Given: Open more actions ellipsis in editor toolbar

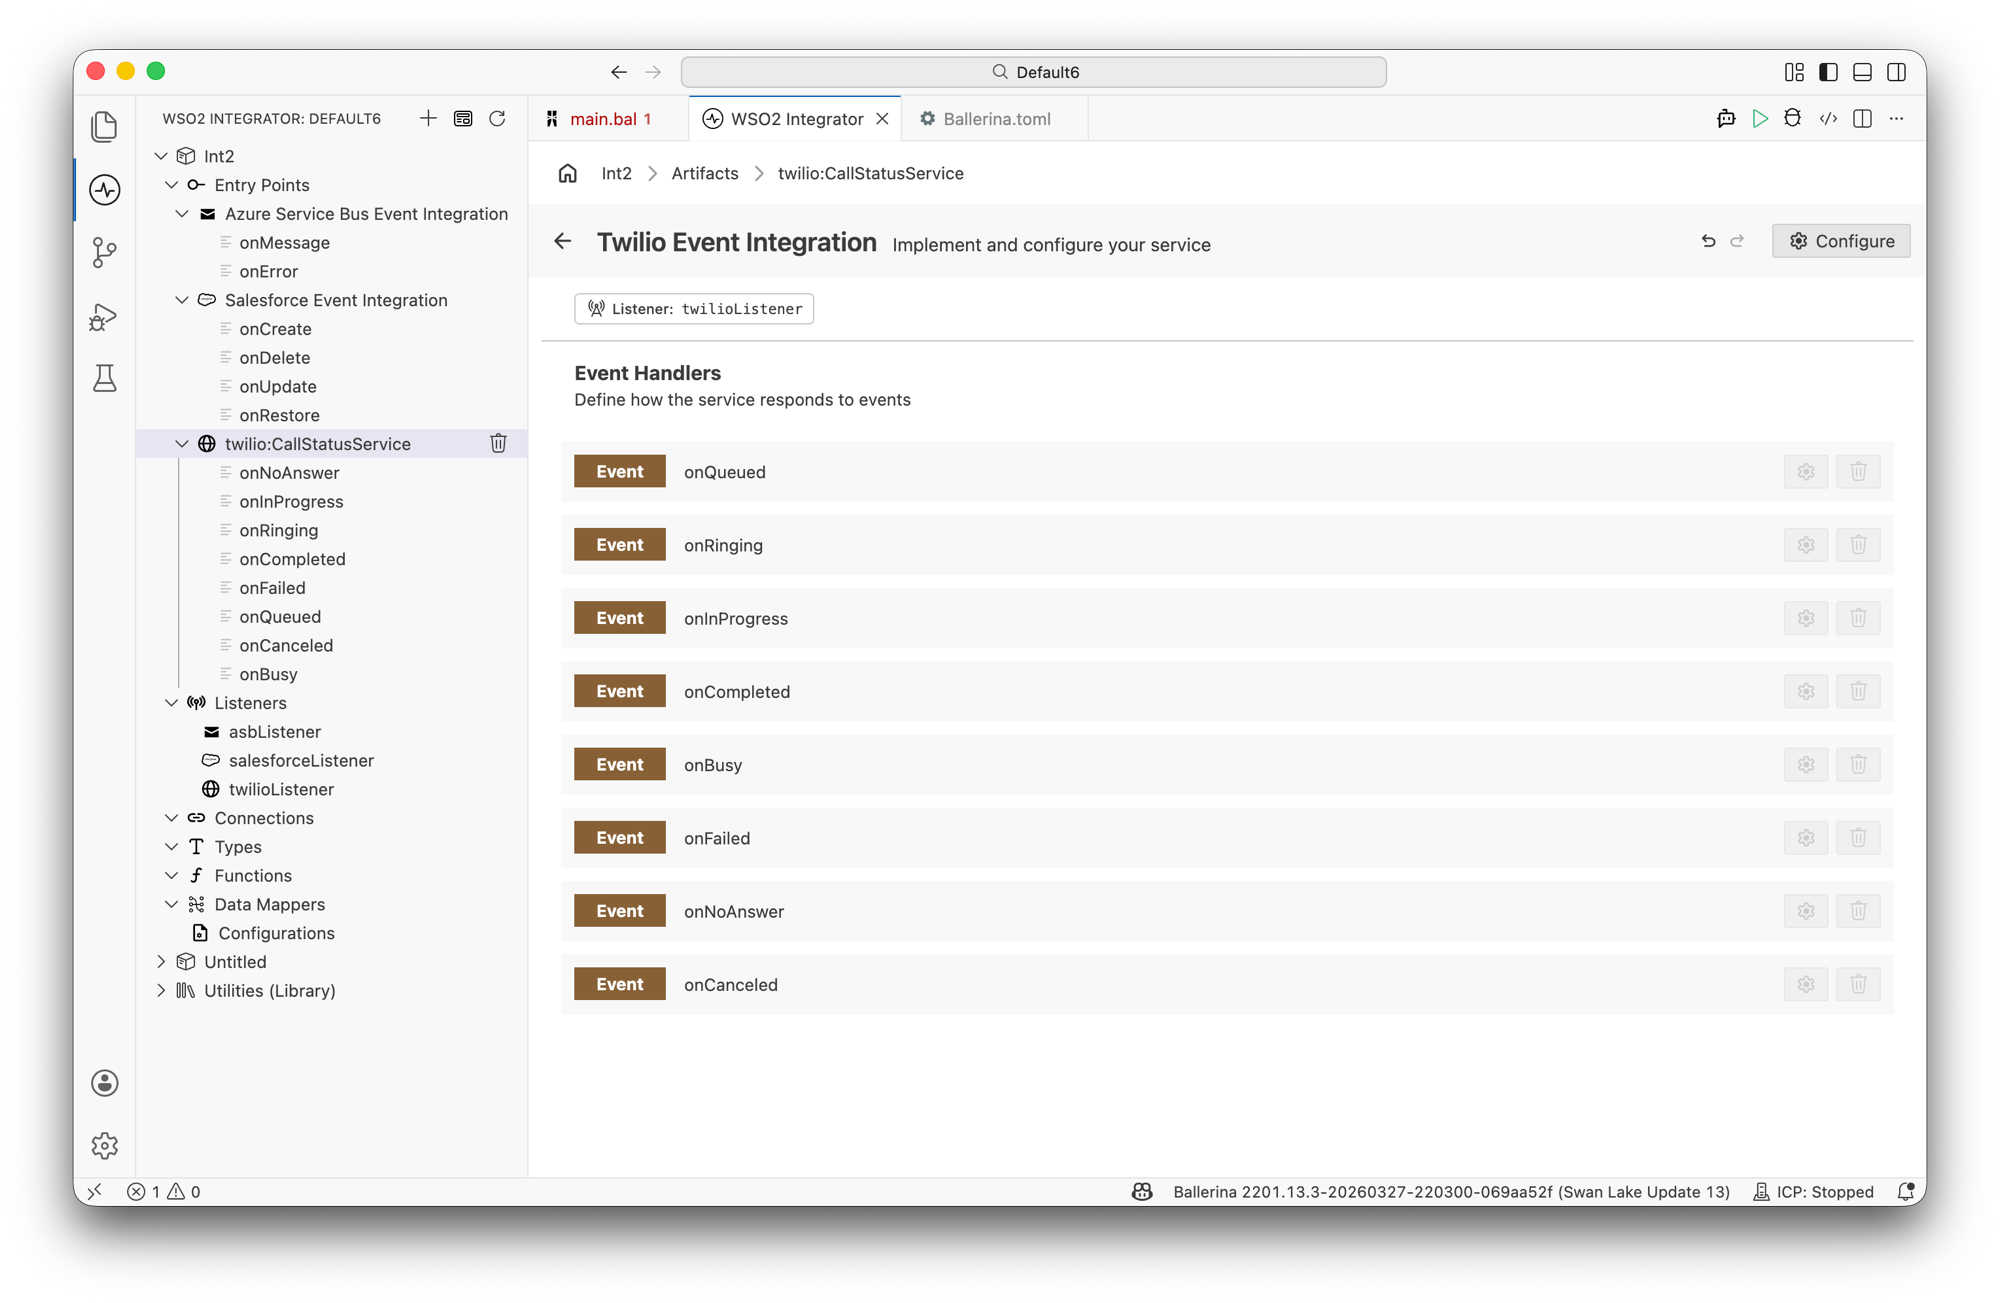Looking at the screenshot, I should tap(1896, 118).
